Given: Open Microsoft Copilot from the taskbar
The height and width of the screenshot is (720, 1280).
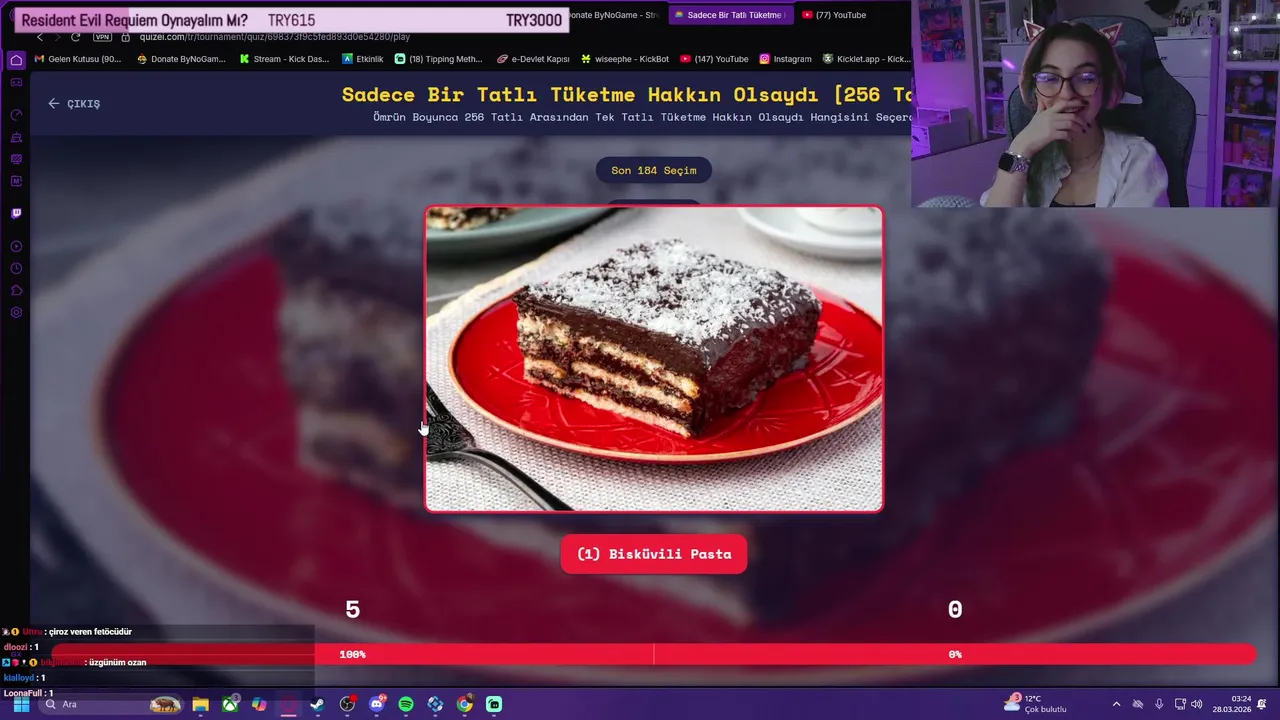Looking at the screenshot, I should pyautogui.click(x=259, y=704).
